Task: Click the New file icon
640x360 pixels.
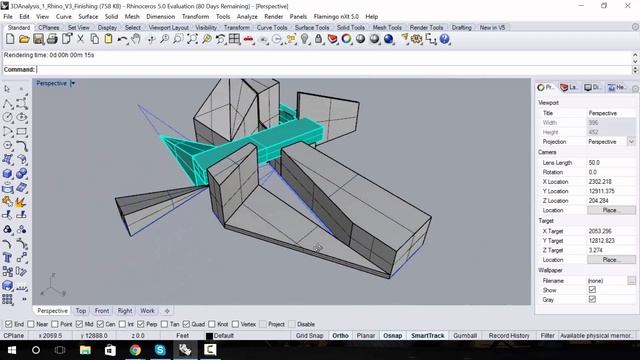Action: click(x=10, y=39)
